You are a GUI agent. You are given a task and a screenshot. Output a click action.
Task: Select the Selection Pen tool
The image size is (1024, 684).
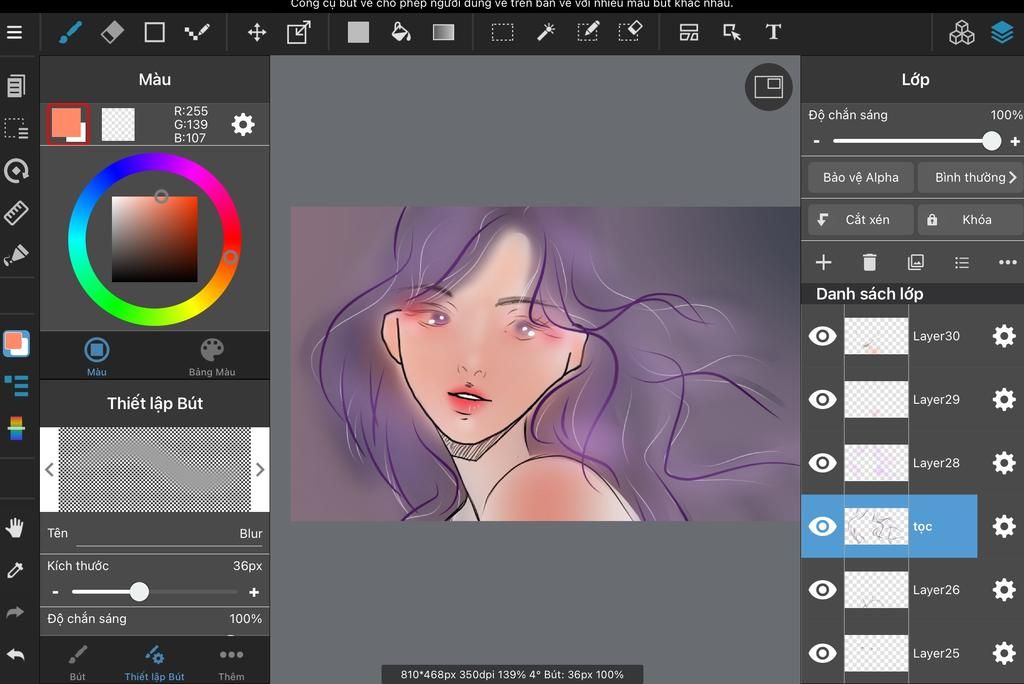click(x=588, y=32)
